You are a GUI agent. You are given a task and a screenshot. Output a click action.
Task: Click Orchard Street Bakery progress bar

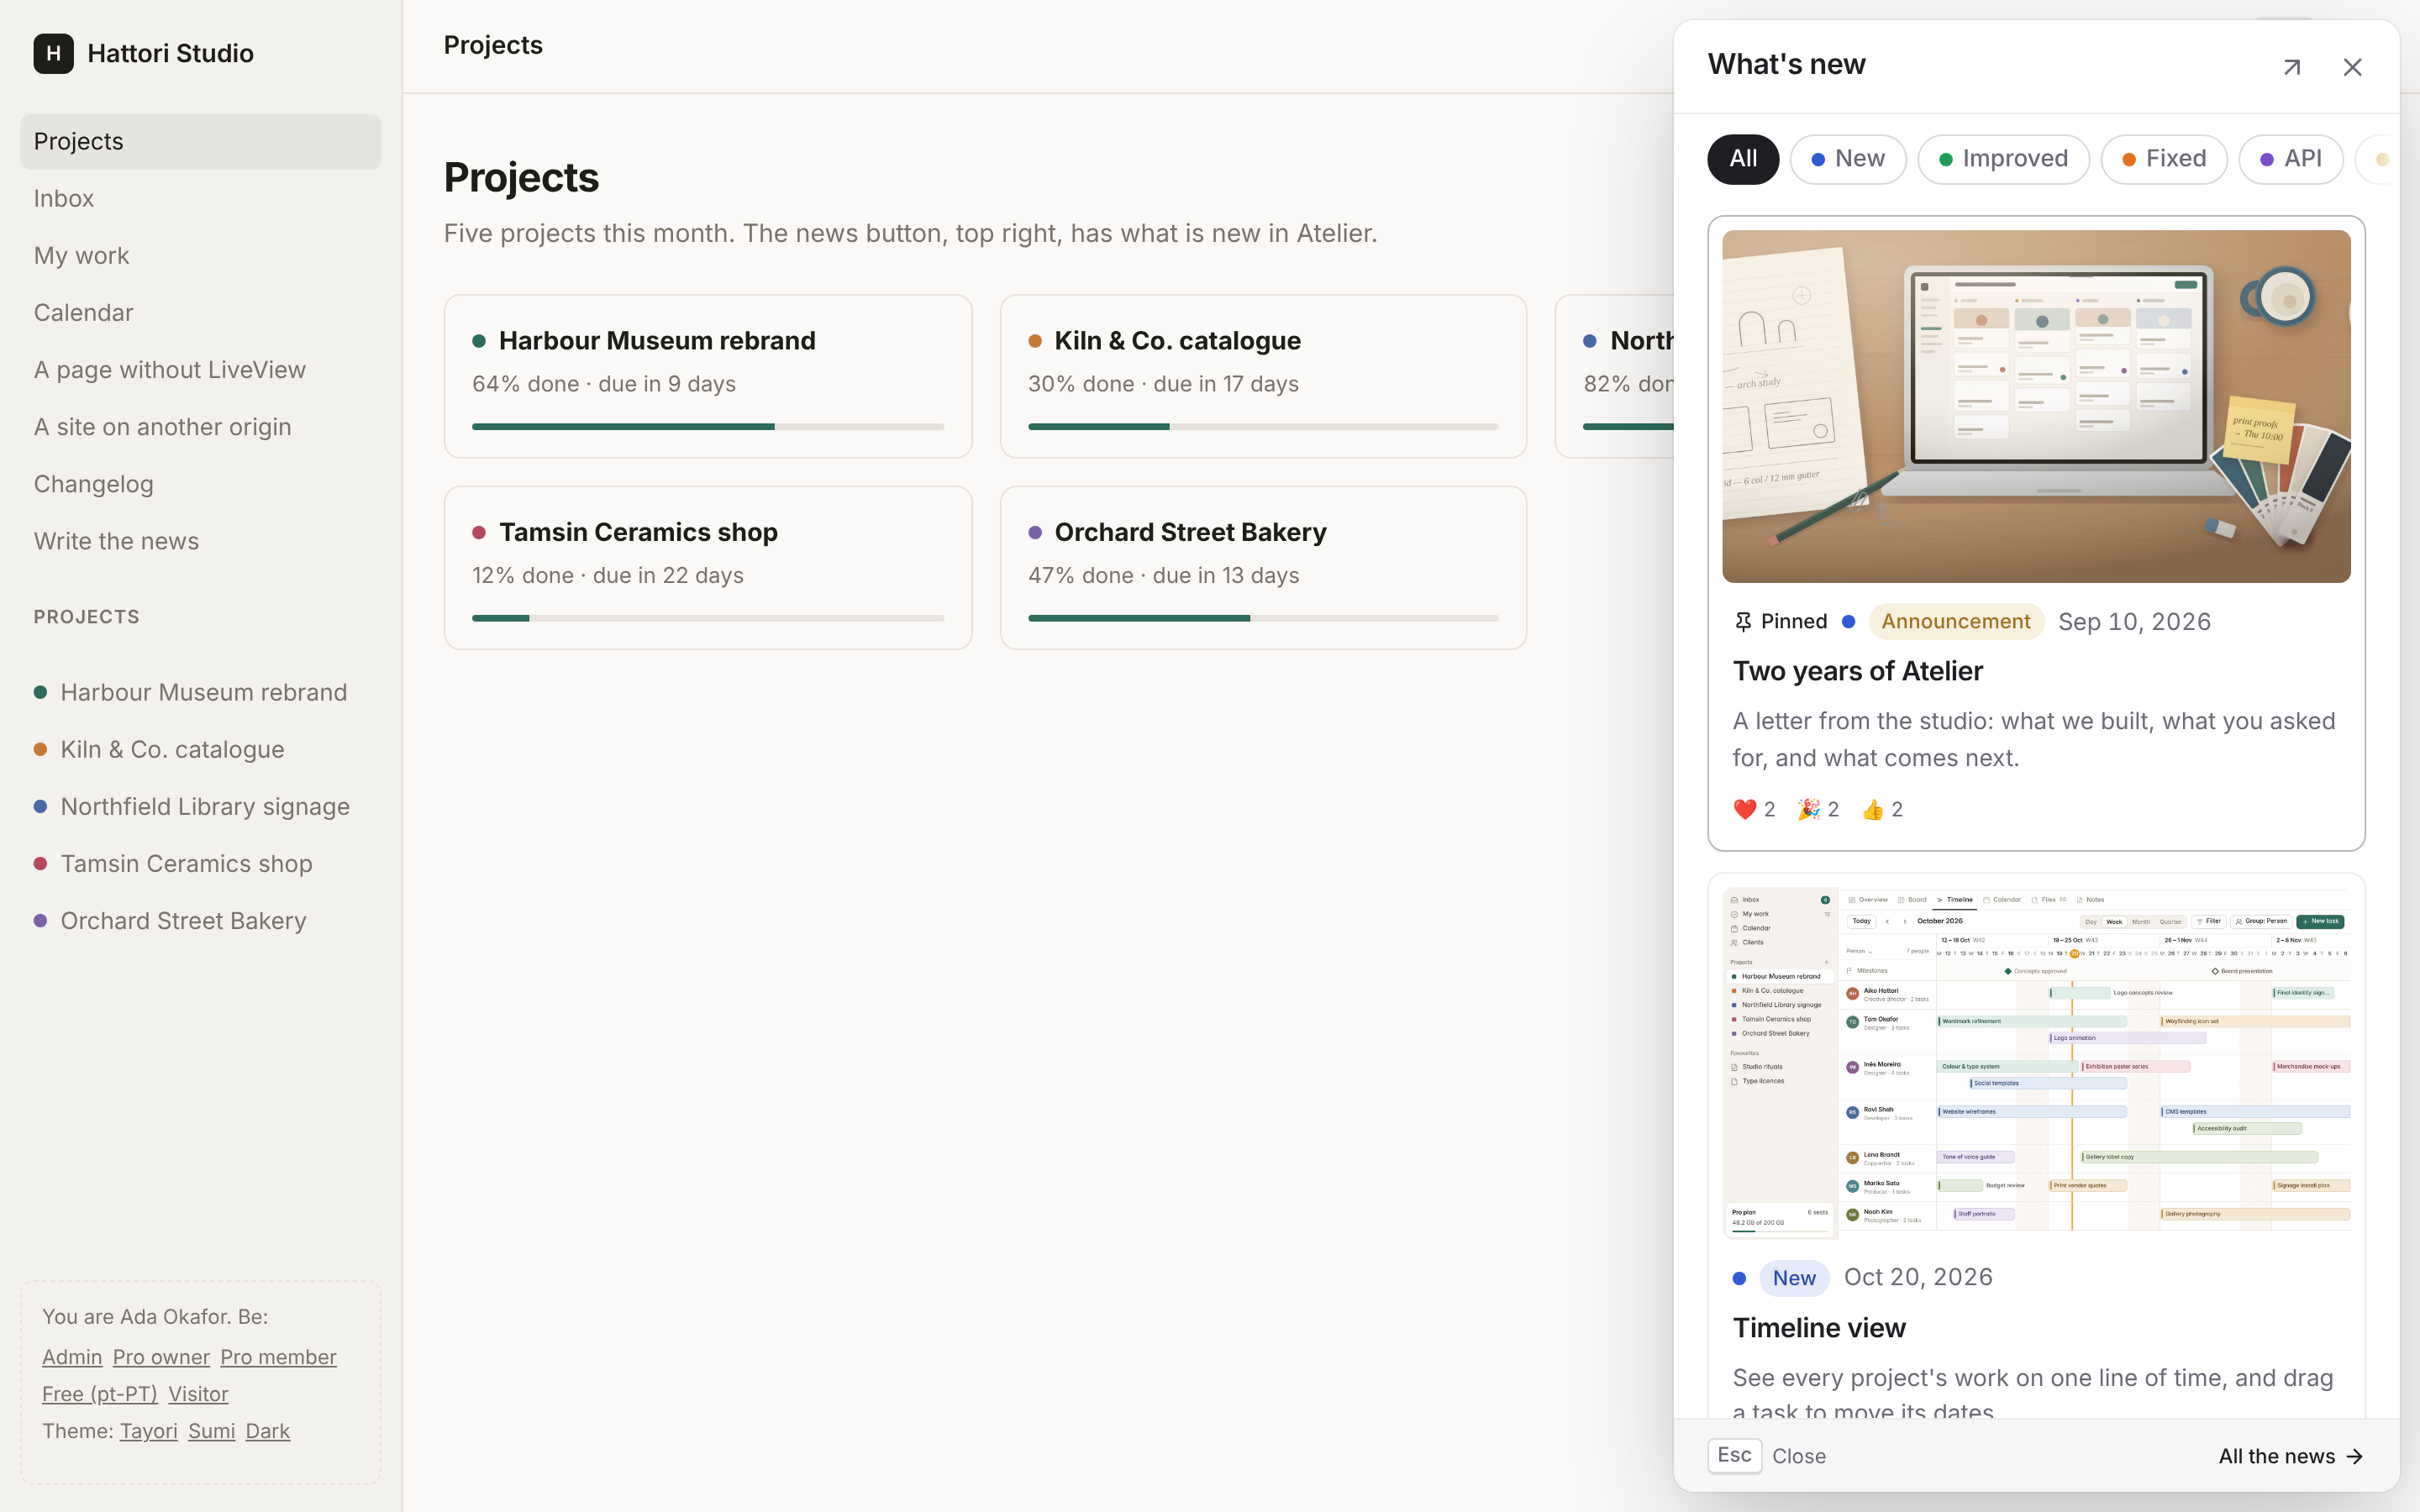(1263, 618)
